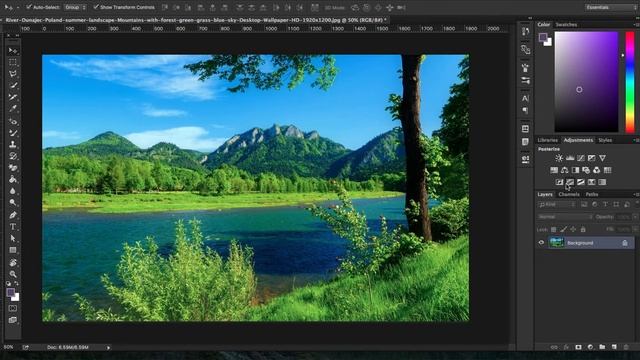This screenshot has height=360, width=640.
Task: Toggle Lock image pixels brush icon
Action: tap(563, 229)
